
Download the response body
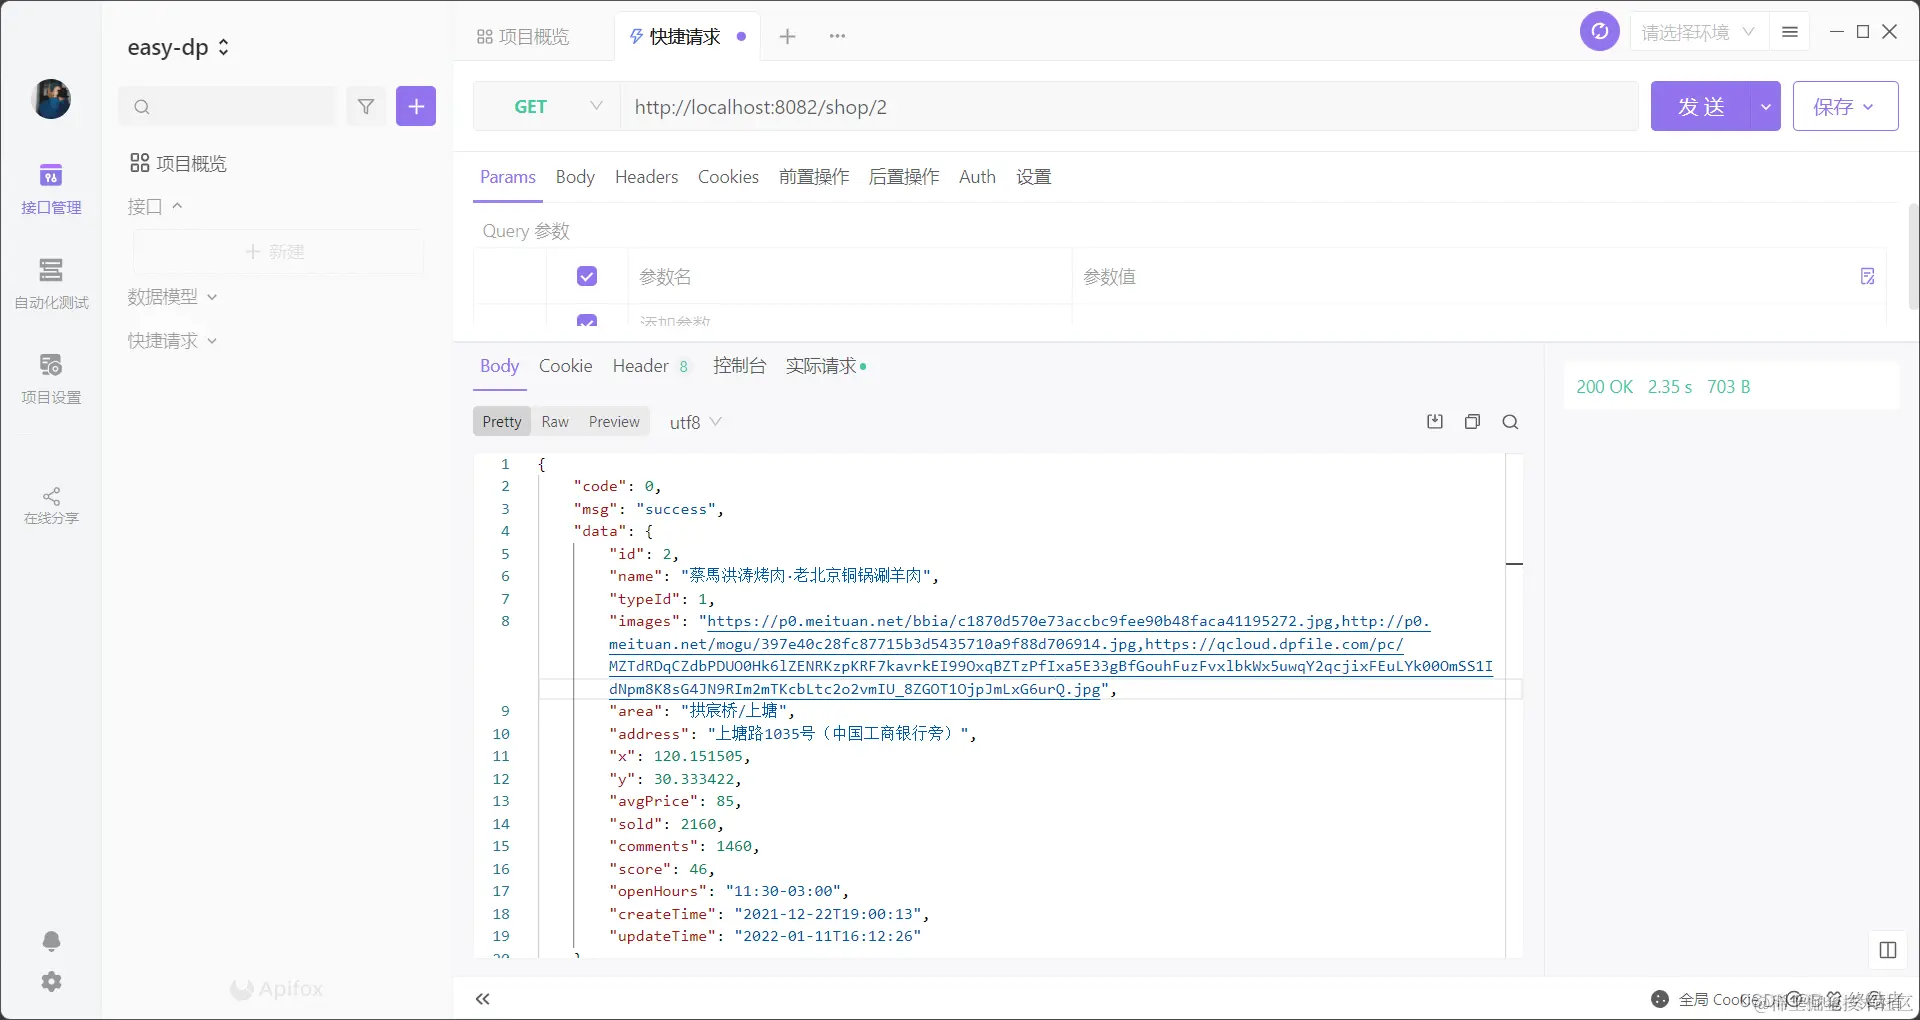pyautogui.click(x=1434, y=421)
